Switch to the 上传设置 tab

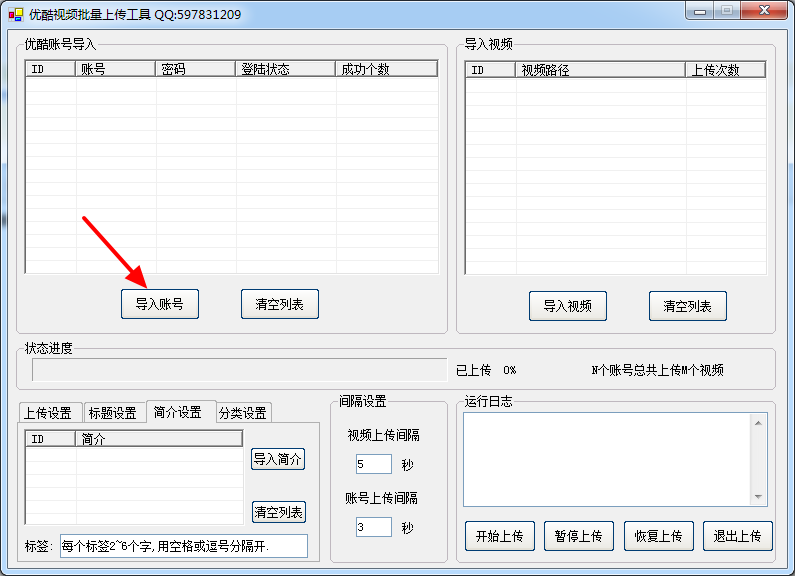point(48,413)
